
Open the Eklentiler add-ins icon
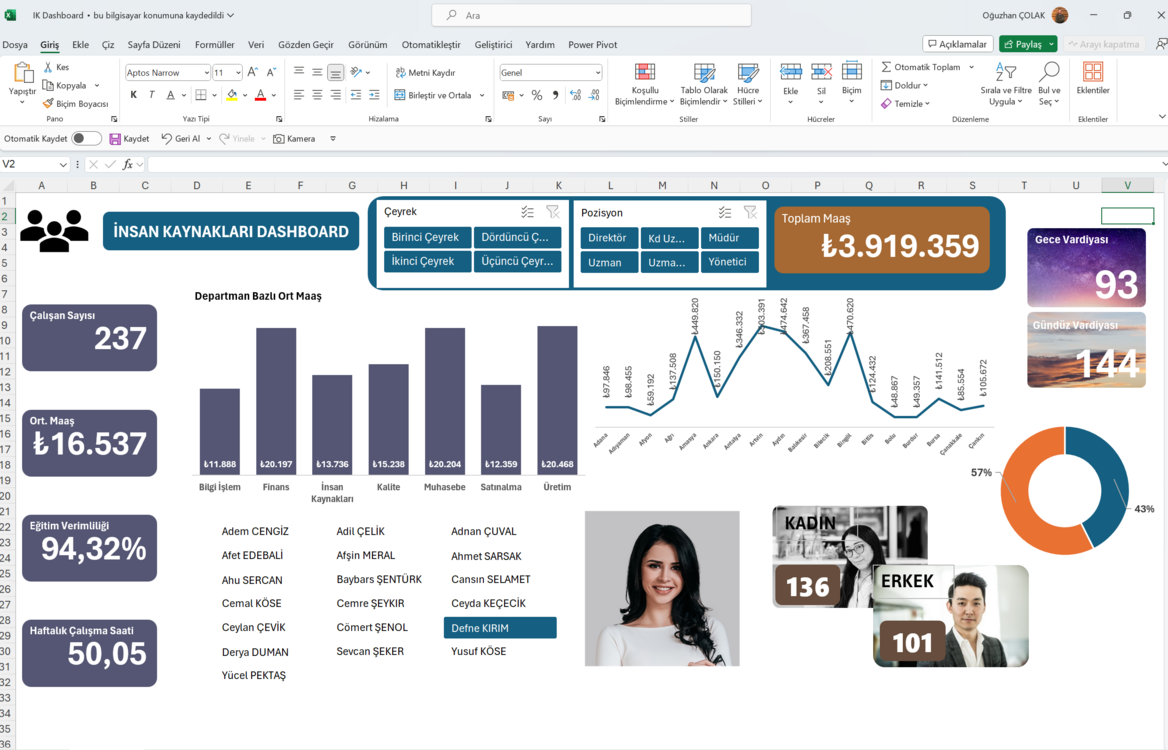pos(1093,72)
